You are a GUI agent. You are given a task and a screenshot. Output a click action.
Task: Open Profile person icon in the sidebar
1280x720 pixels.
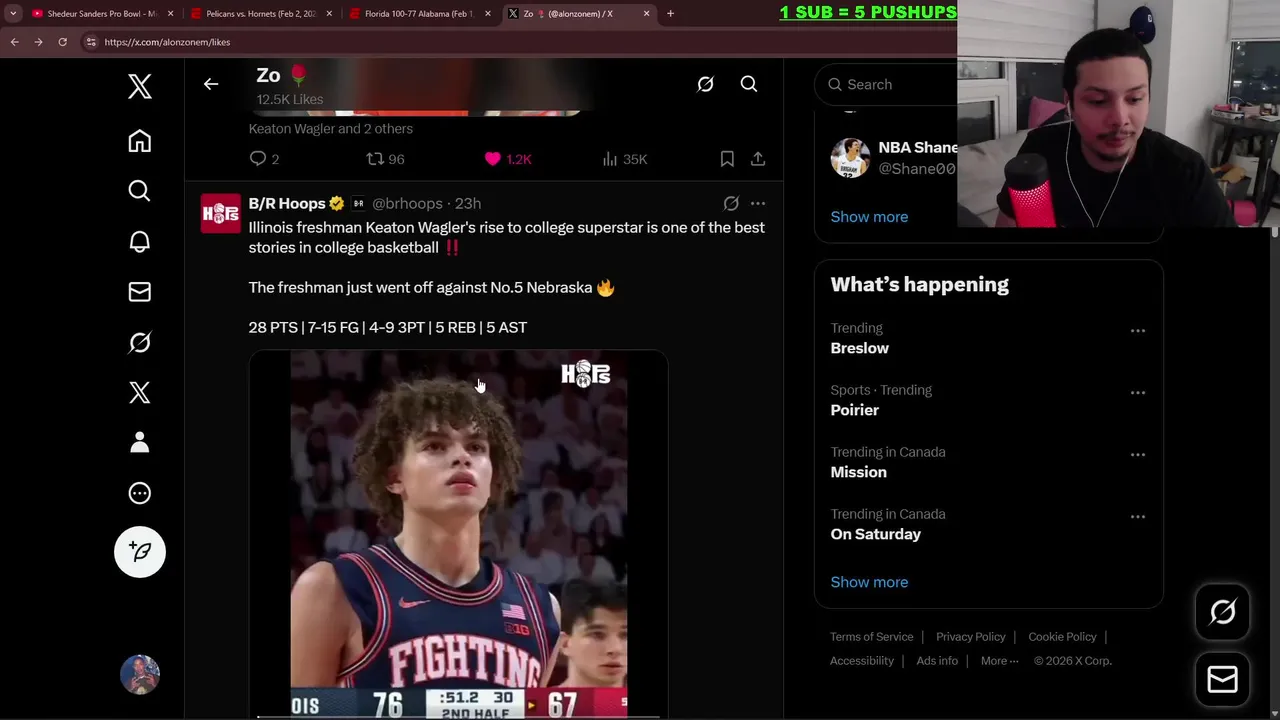tap(140, 442)
